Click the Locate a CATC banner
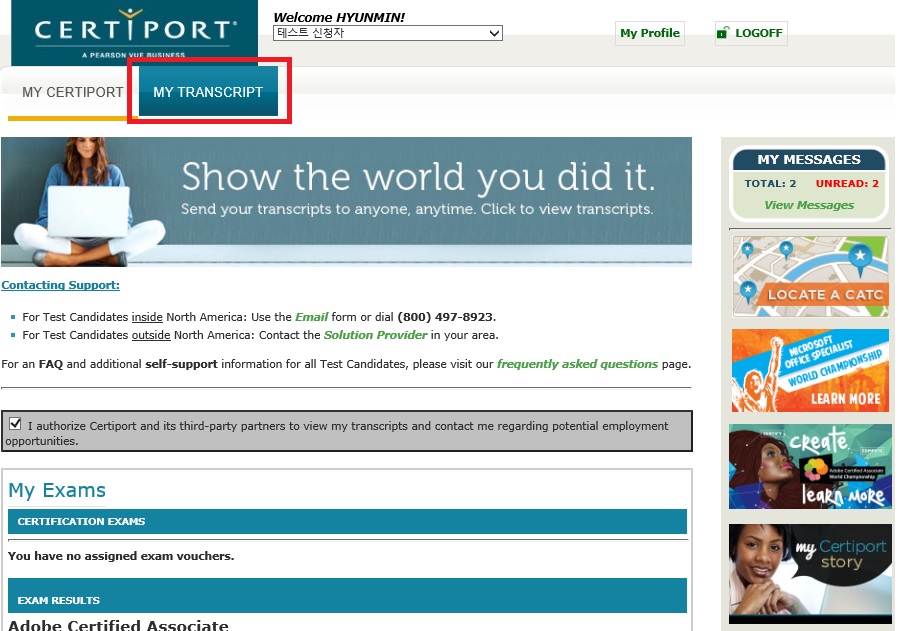Image resolution: width=899 pixels, height=631 pixels. [810, 277]
